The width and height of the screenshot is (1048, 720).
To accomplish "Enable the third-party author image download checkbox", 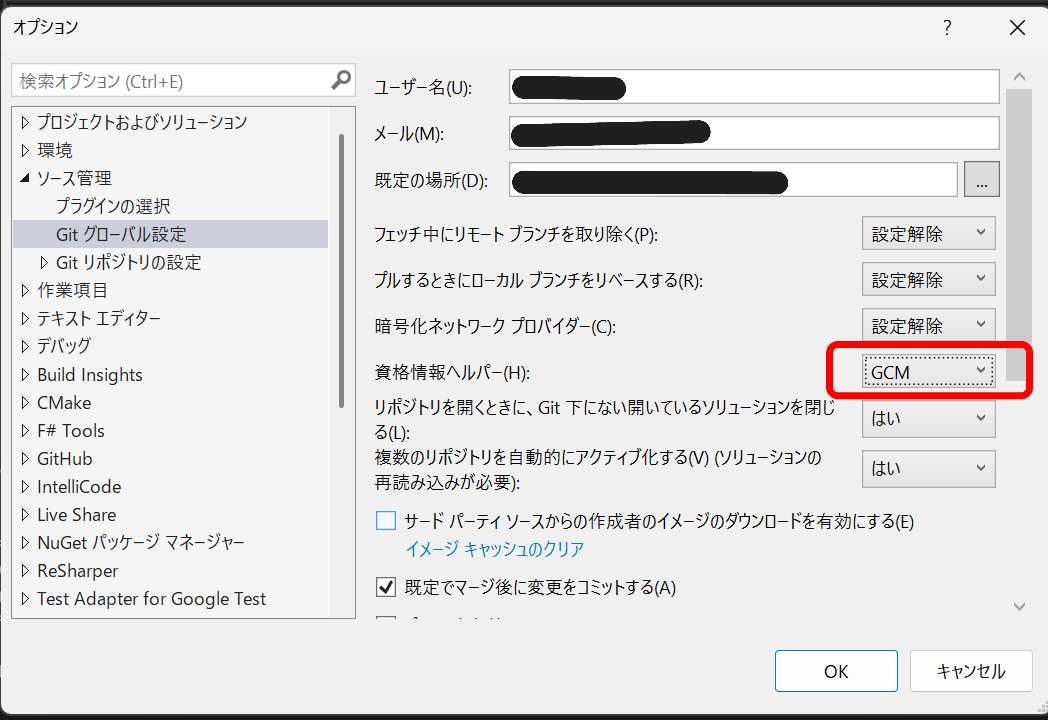I will click(x=385, y=521).
